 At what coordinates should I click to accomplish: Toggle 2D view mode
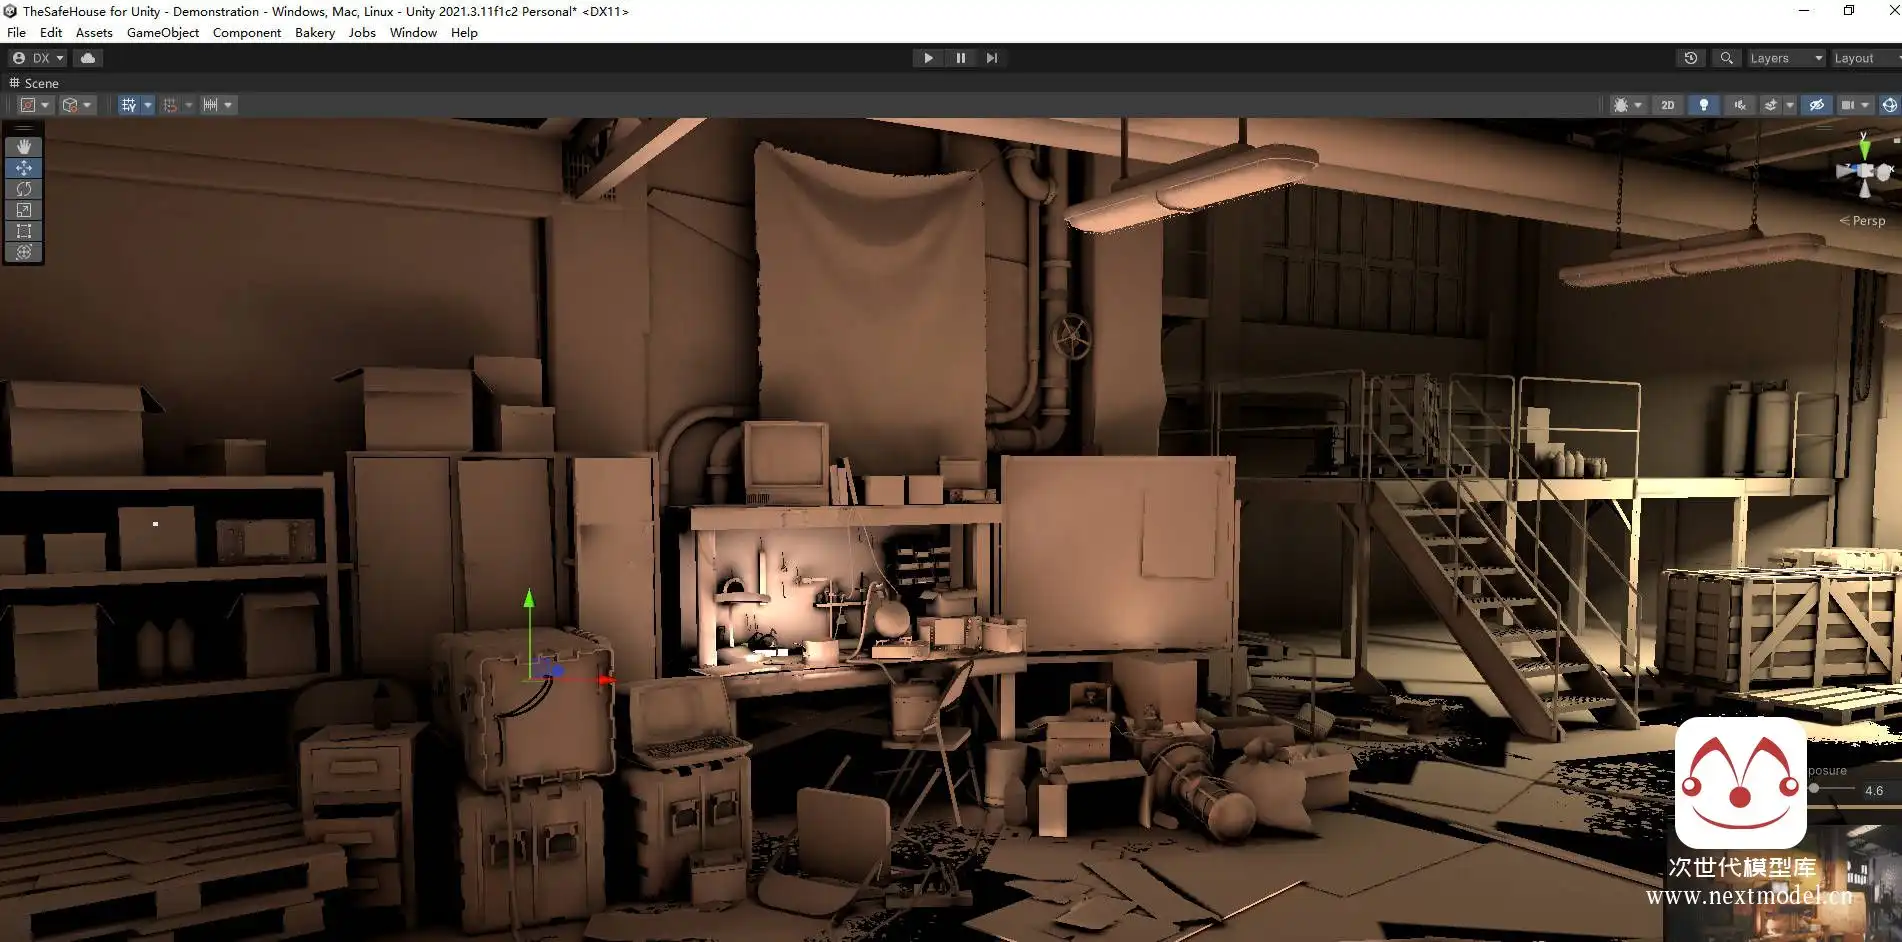(x=1667, y=105)
